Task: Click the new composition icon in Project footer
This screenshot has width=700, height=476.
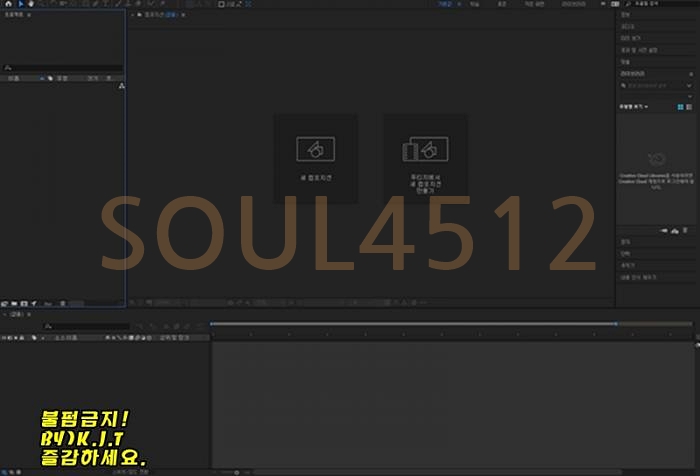Action: pos(23,302)
